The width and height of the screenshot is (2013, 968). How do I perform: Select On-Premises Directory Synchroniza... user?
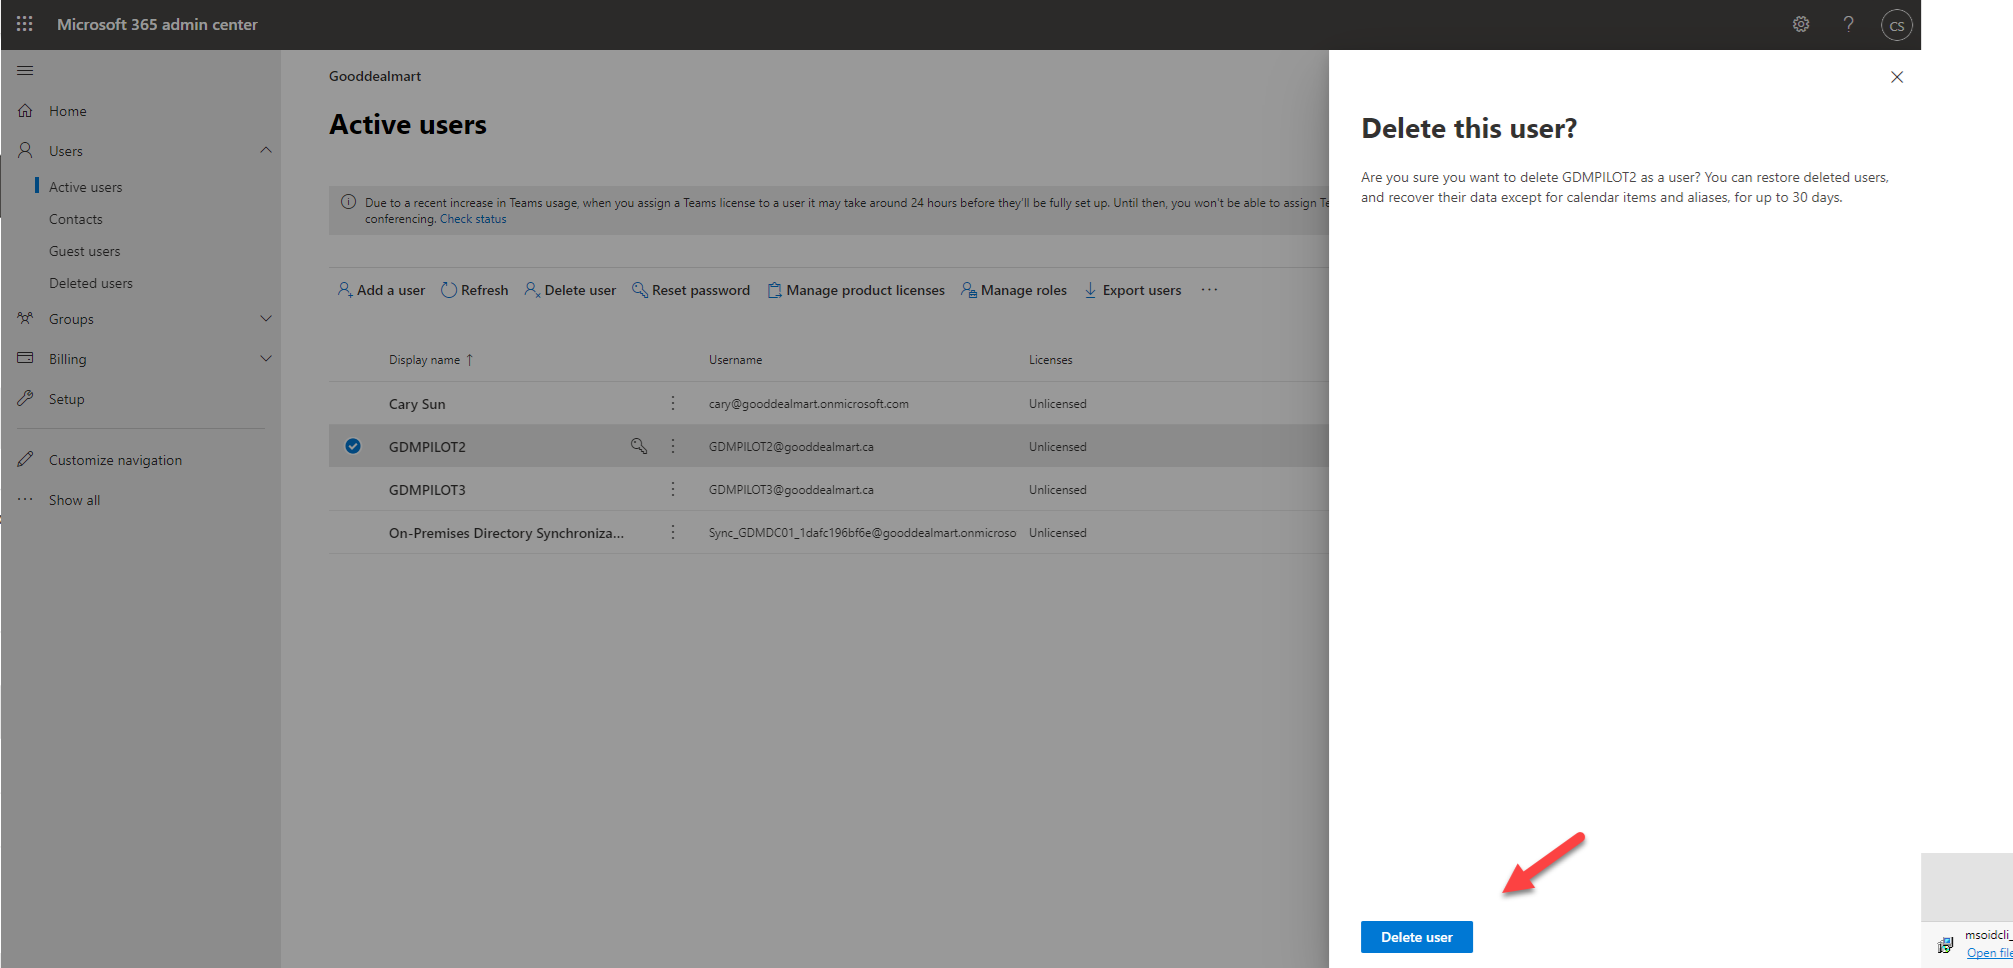point(506,533)
